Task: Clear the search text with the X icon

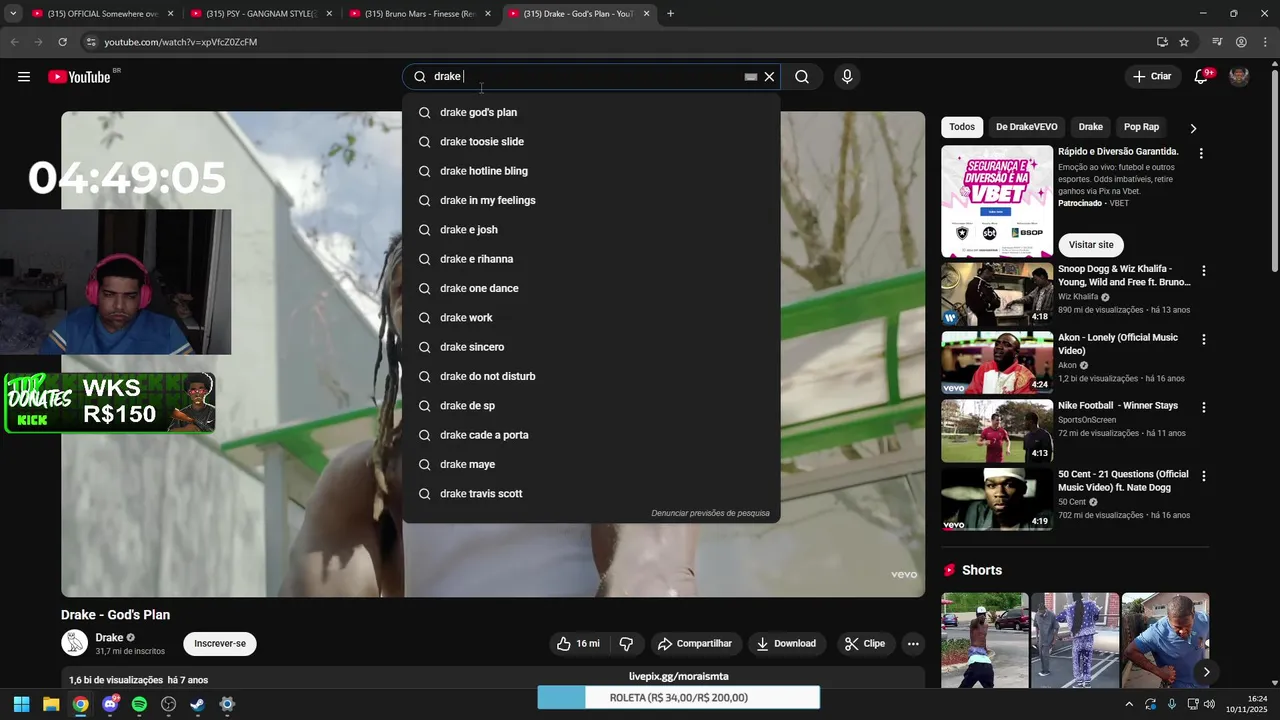Action: pyautogui.click(x=769, y=77)
